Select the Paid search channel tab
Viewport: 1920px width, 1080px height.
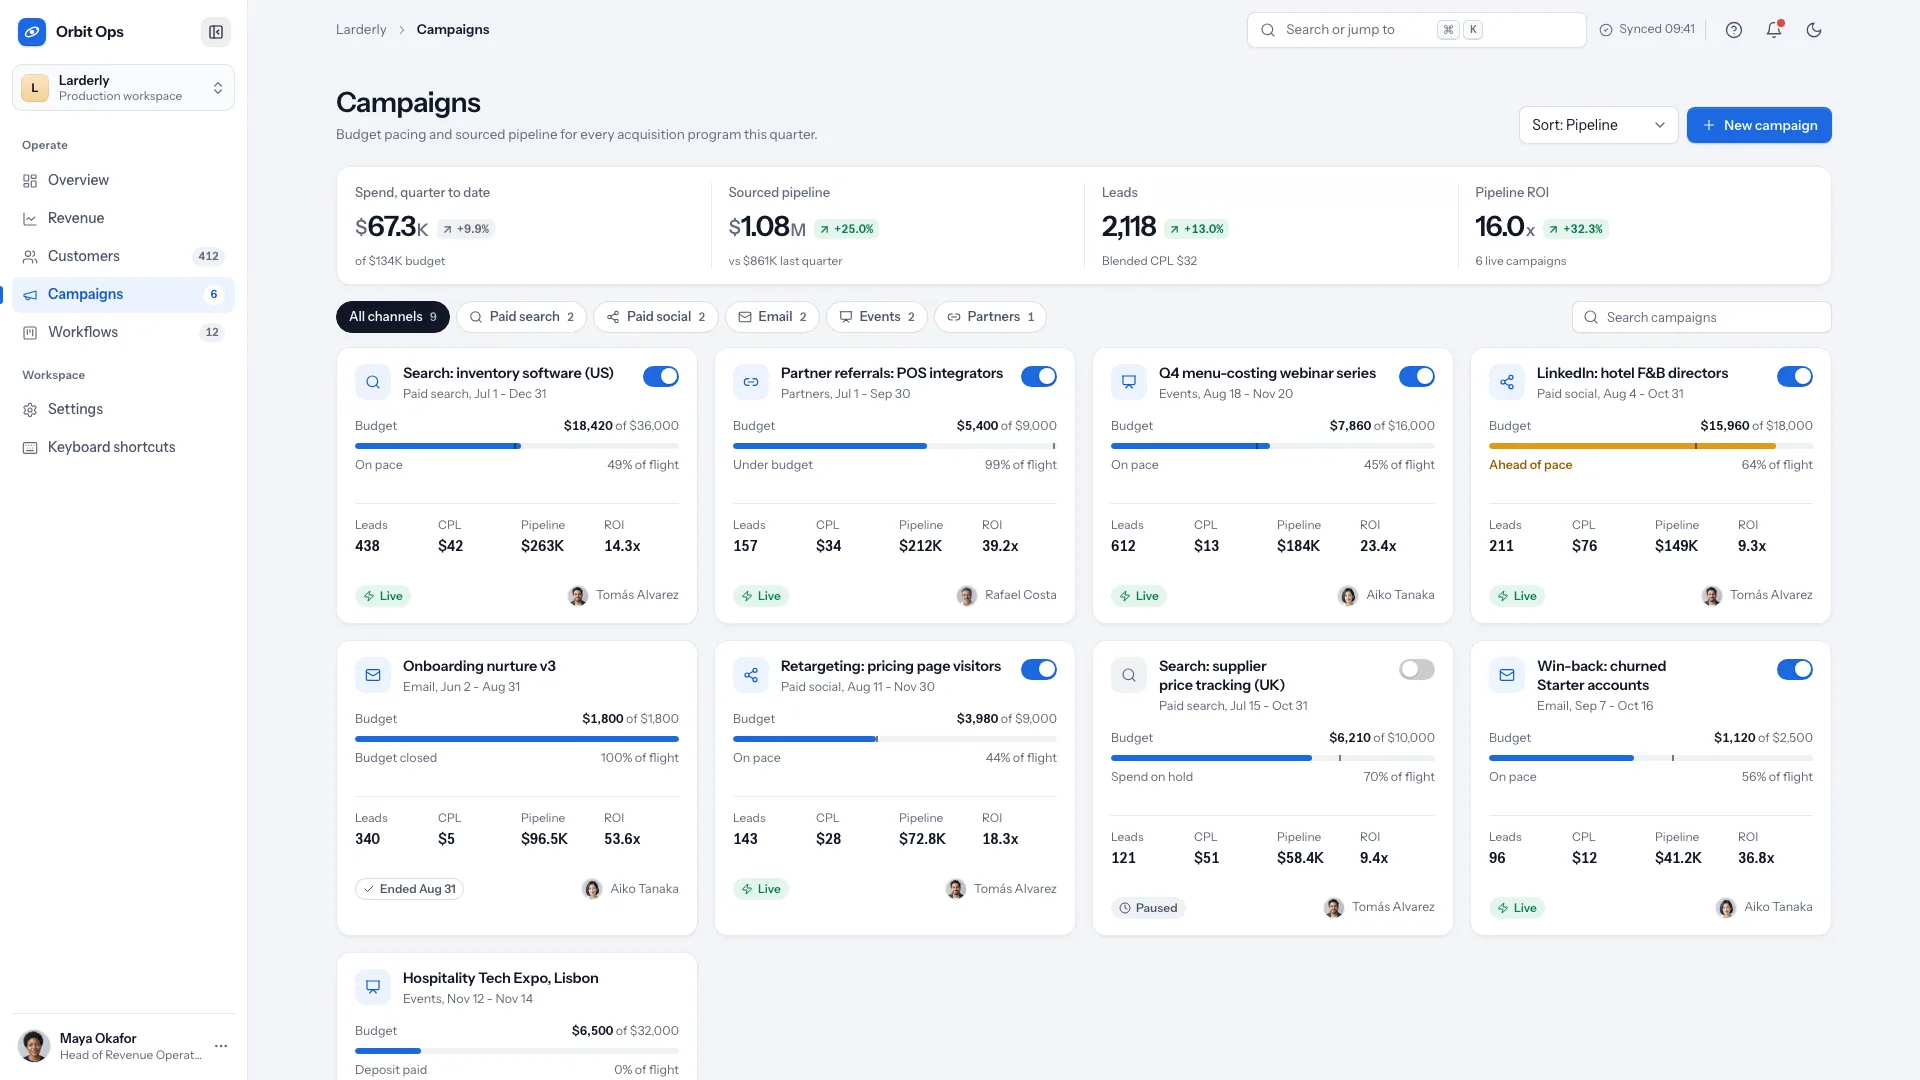(521, 317)
